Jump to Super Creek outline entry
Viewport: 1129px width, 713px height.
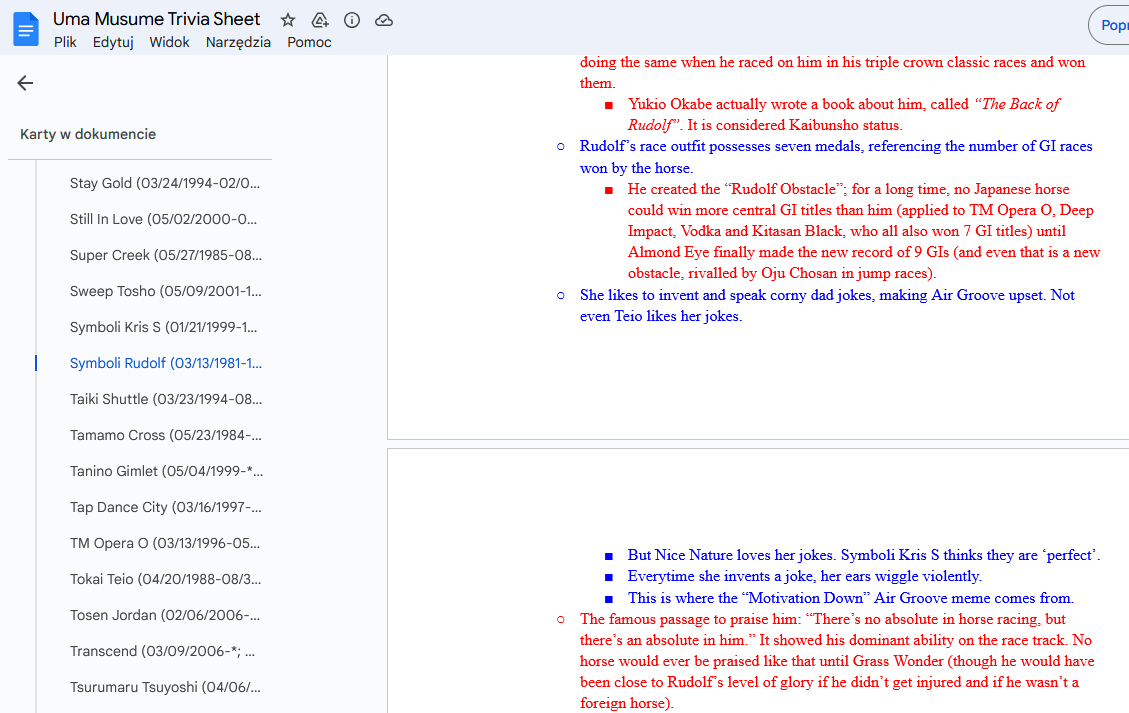[166, 255]
